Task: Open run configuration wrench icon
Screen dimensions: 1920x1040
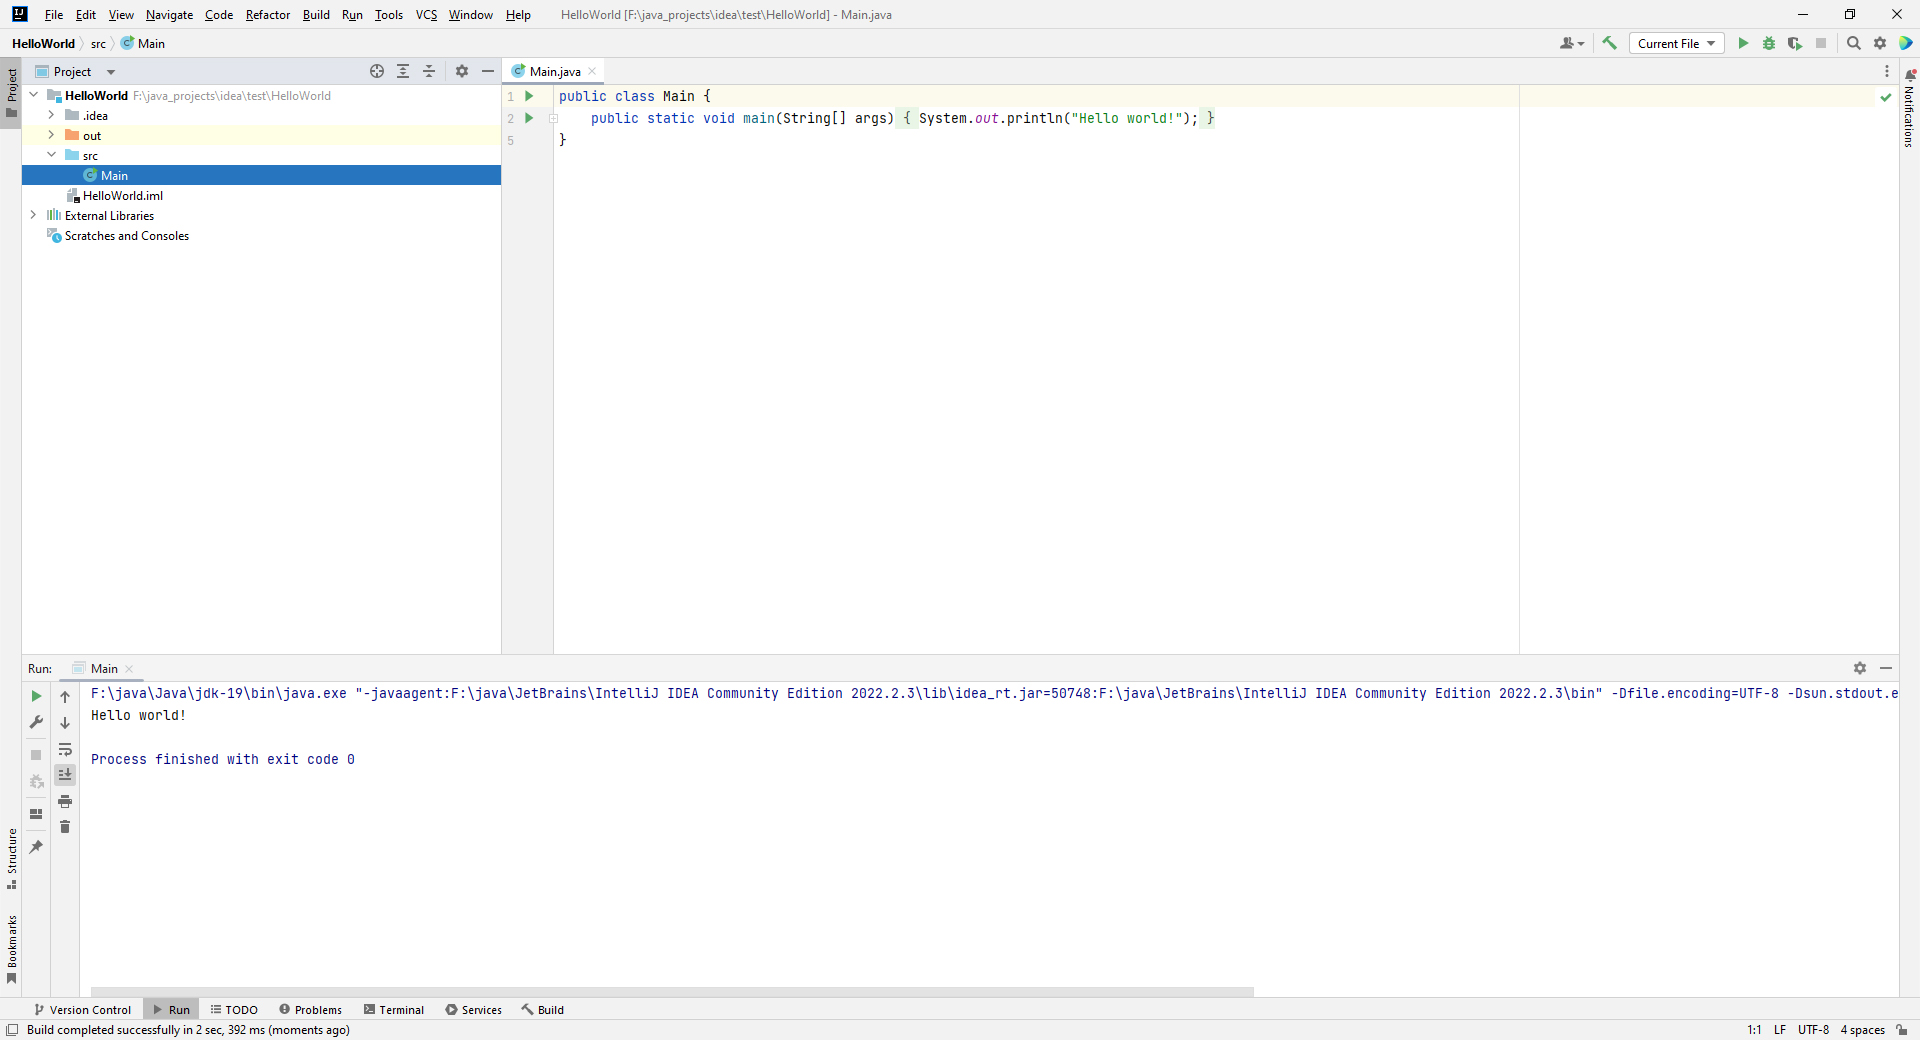Action: click(36, 722)
